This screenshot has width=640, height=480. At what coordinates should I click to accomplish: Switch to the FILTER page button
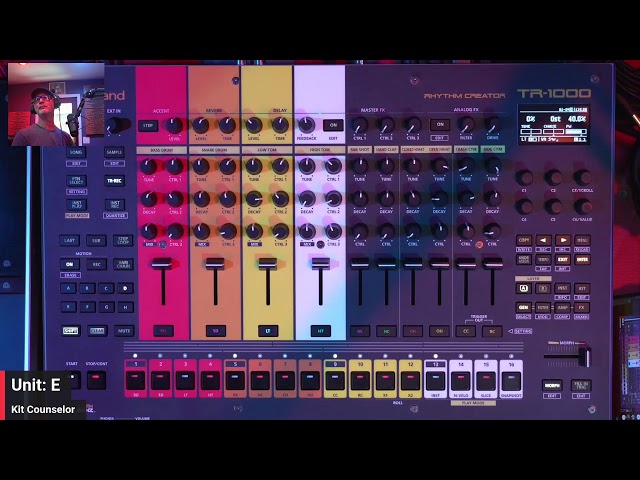click(x=543, y=307)
